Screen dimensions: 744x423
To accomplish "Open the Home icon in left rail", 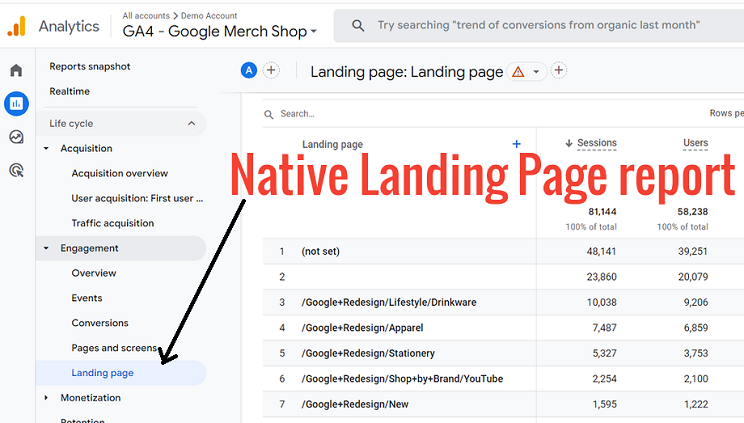I will coord(16,70).
